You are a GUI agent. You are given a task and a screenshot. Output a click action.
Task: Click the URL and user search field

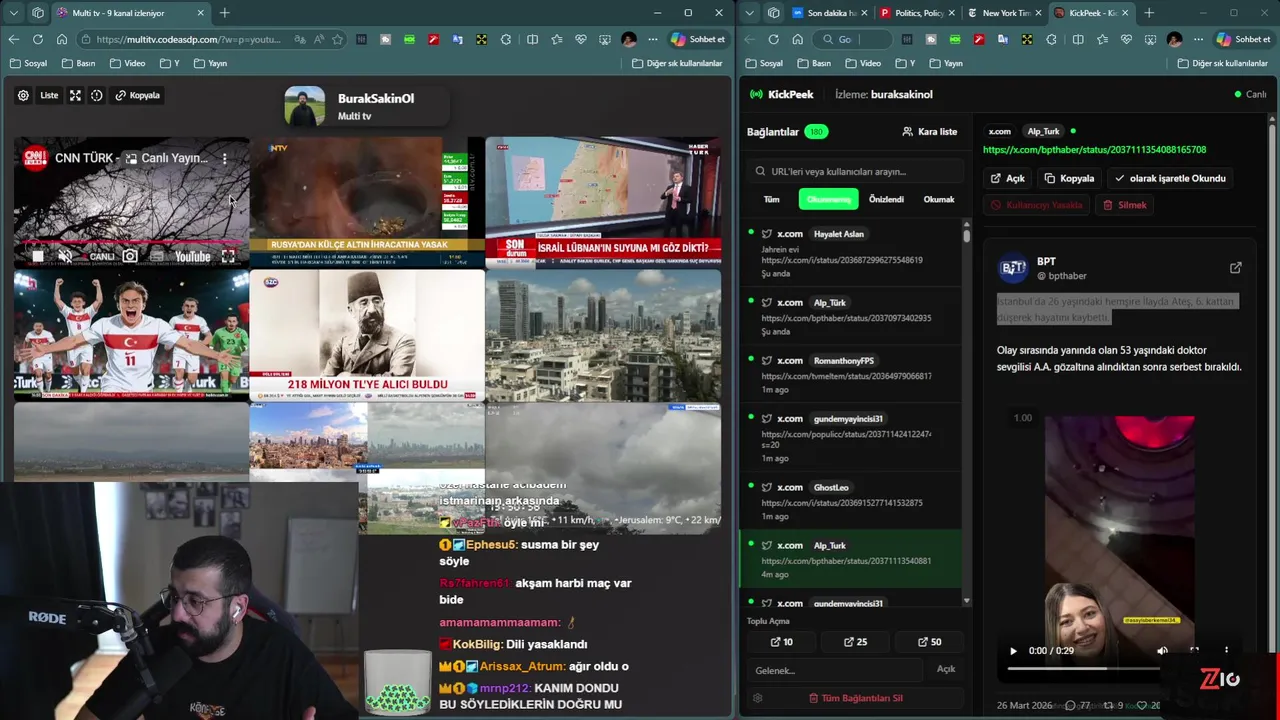[855, 171]
